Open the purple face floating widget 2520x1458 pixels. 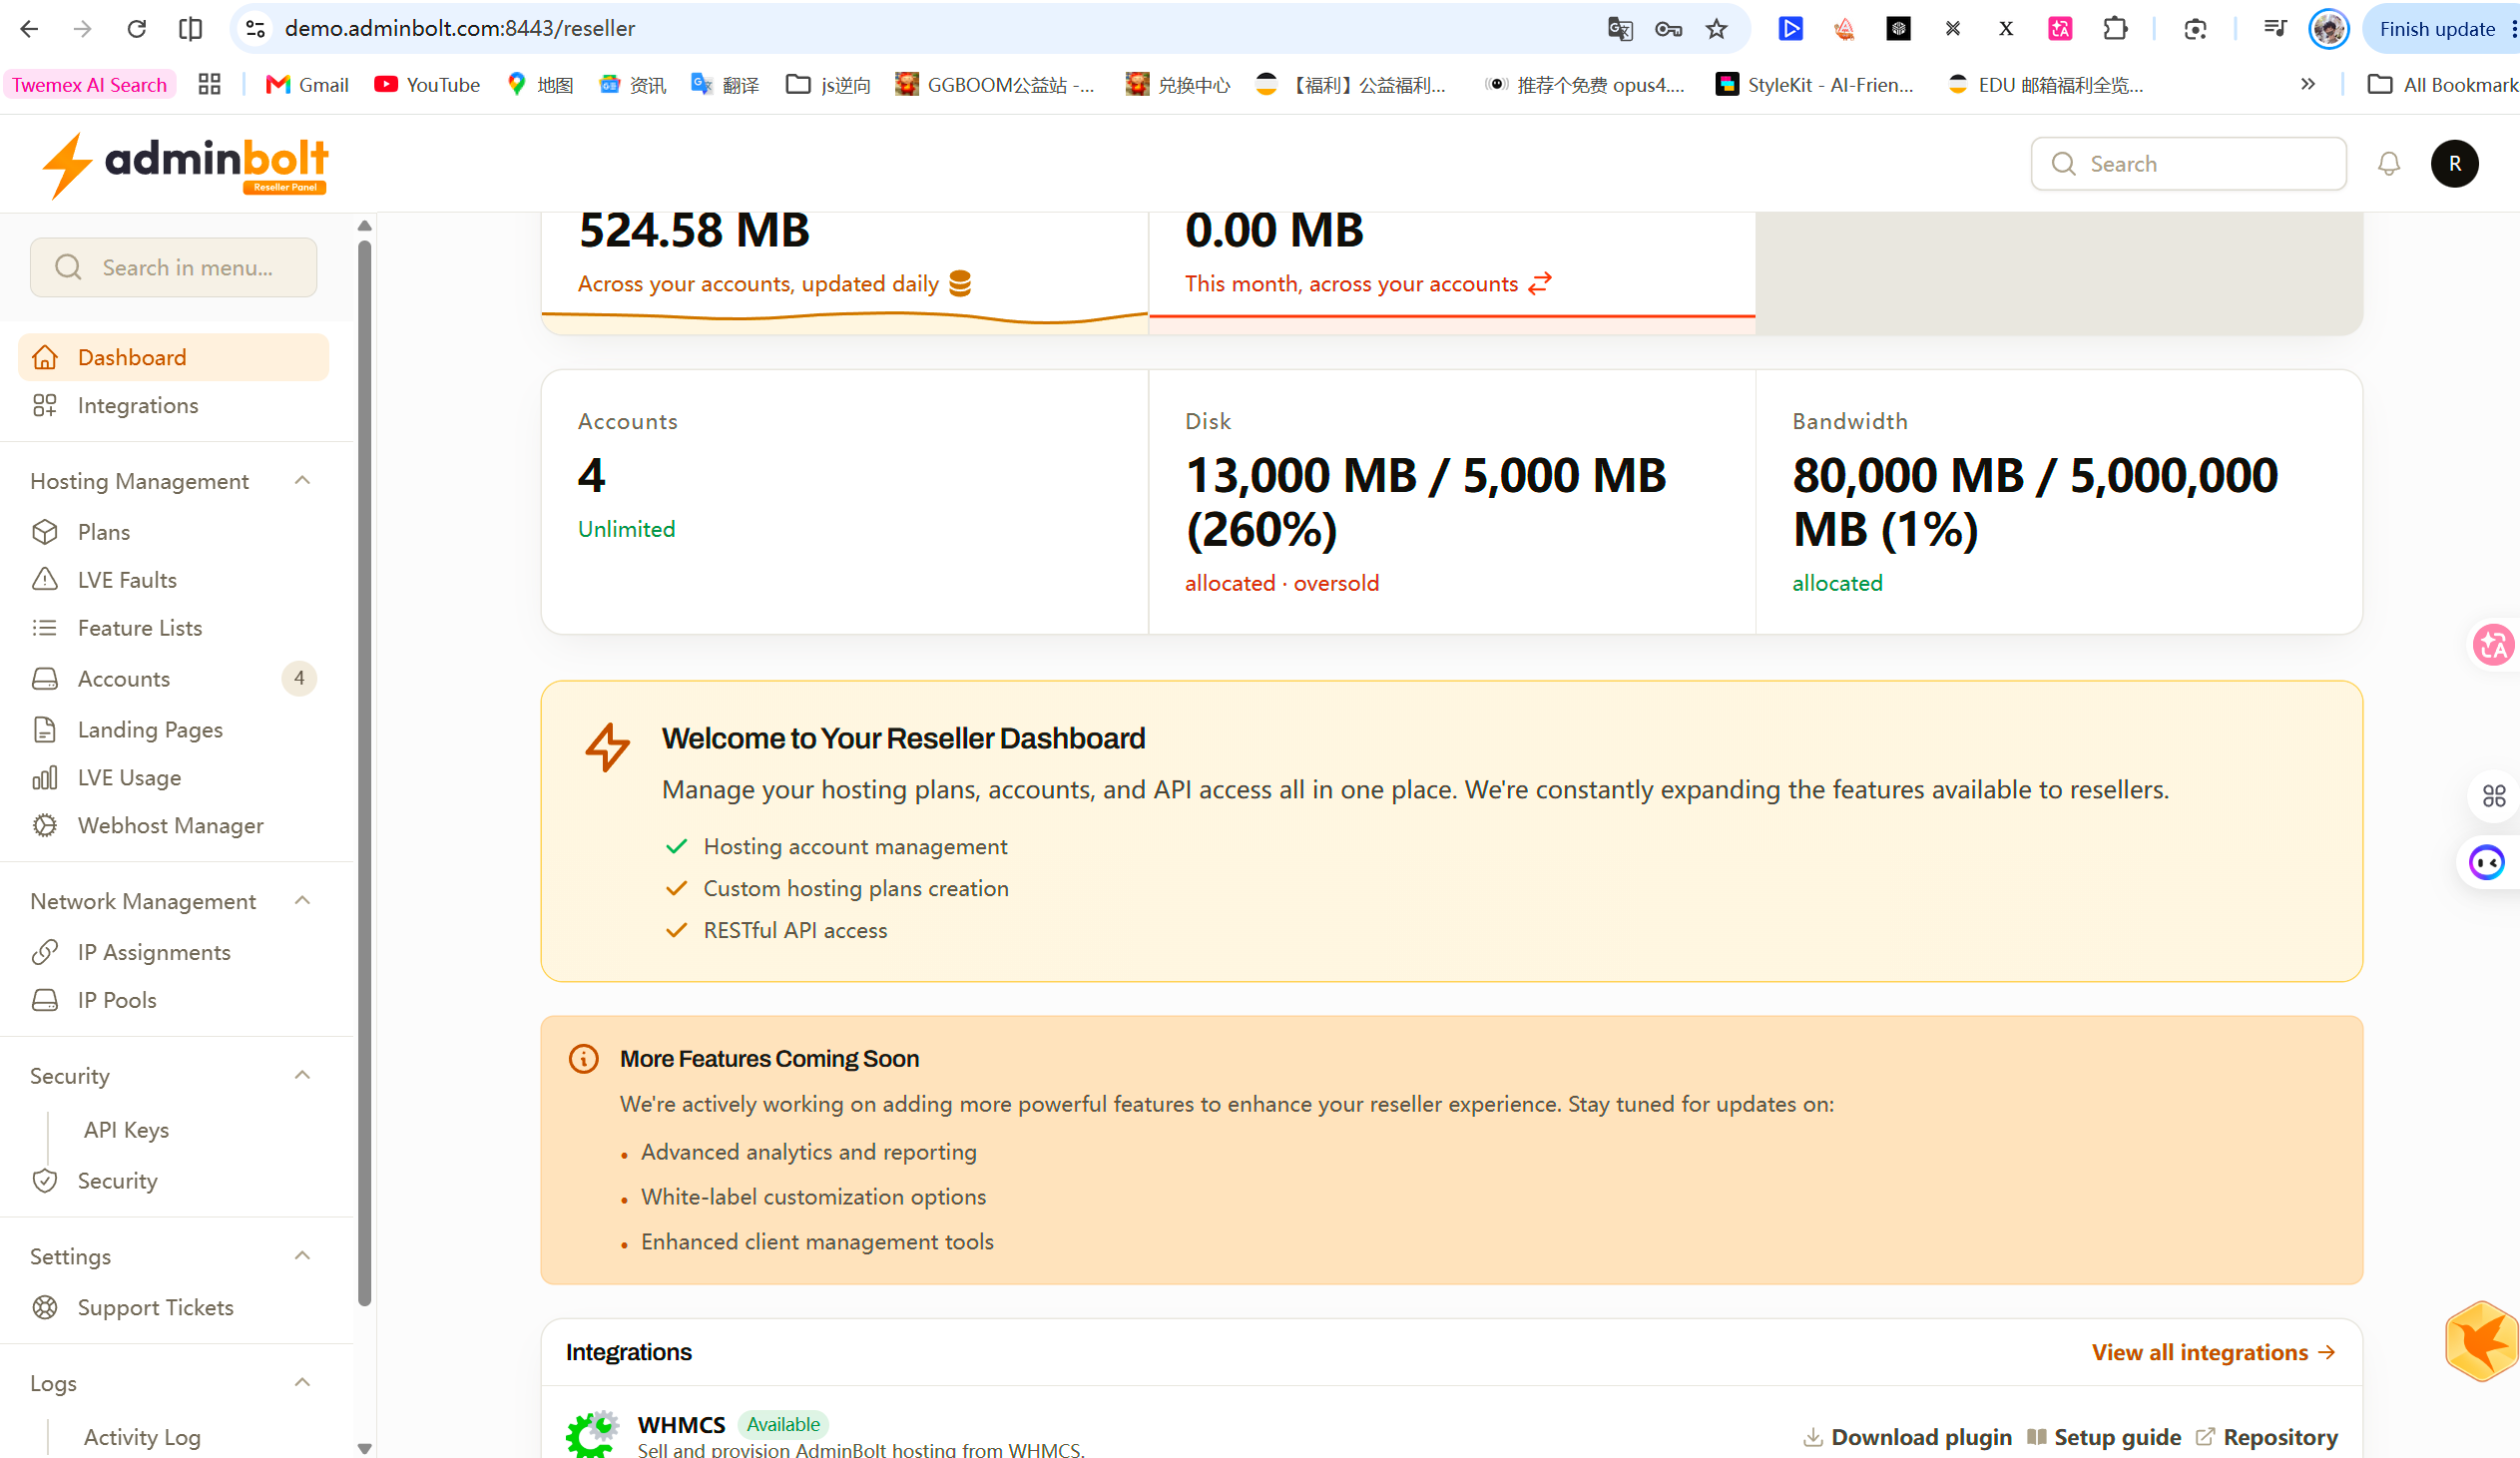tap(2487, 862)
